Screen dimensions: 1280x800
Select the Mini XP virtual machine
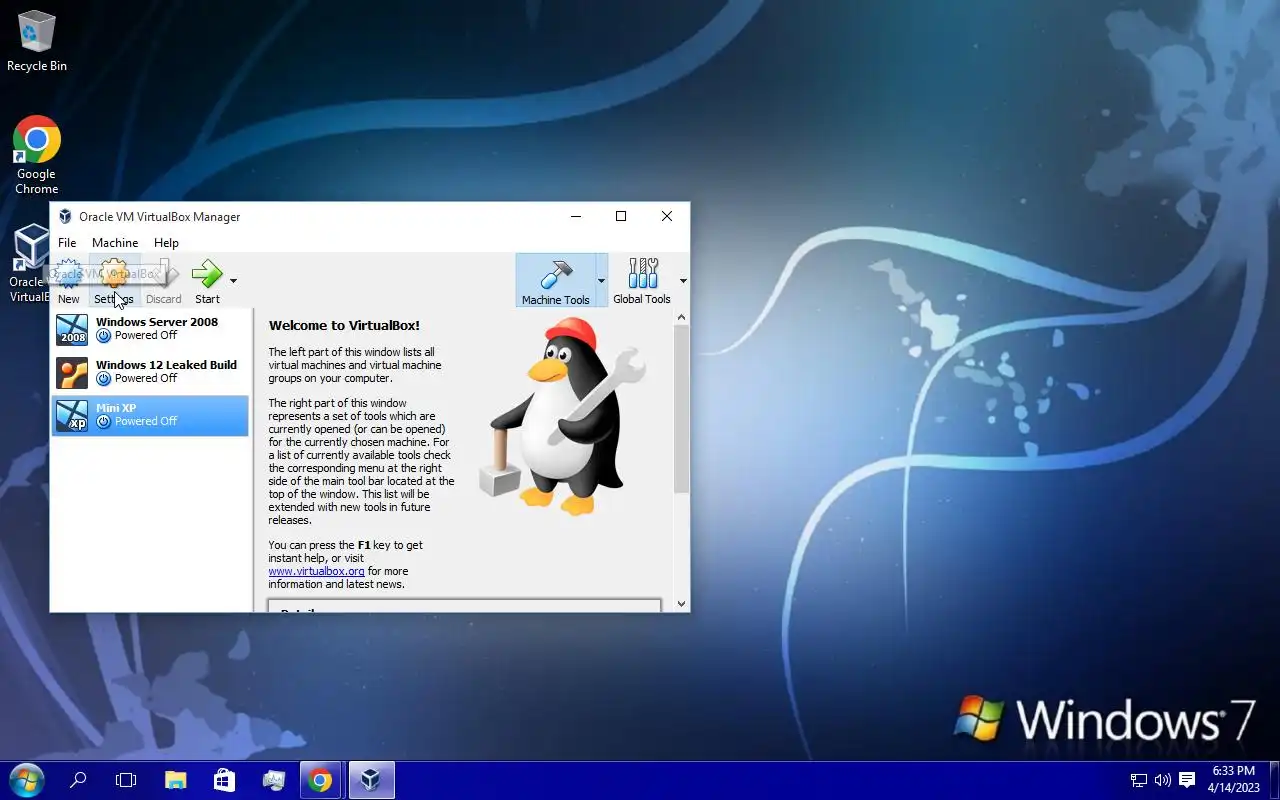(150, 415)
